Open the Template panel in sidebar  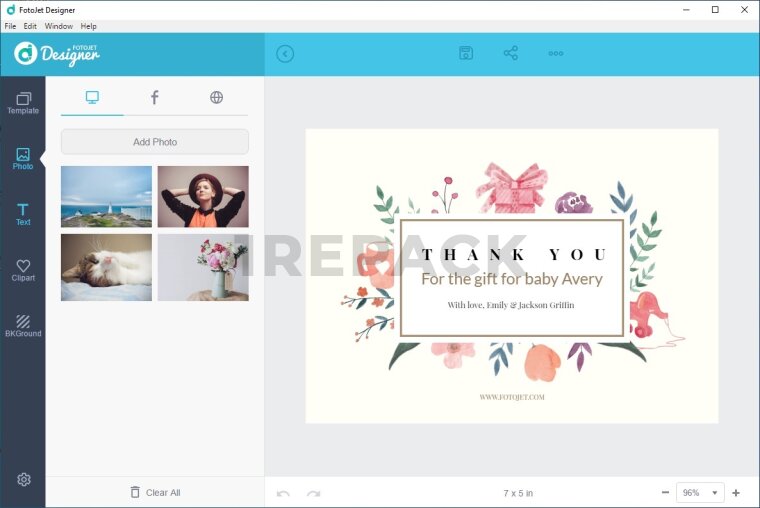pyautogui.click(x=23, y=103)
